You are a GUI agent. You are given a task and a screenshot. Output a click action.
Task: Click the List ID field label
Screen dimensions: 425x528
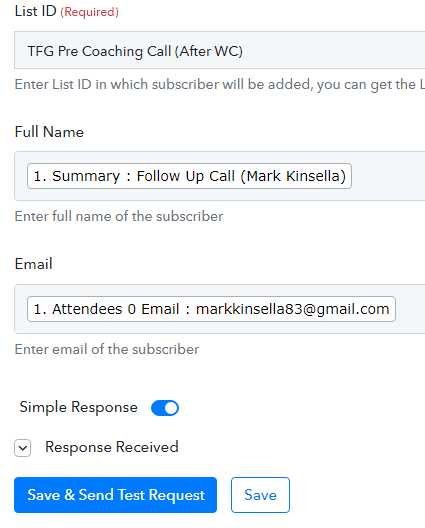pos(36,11)
